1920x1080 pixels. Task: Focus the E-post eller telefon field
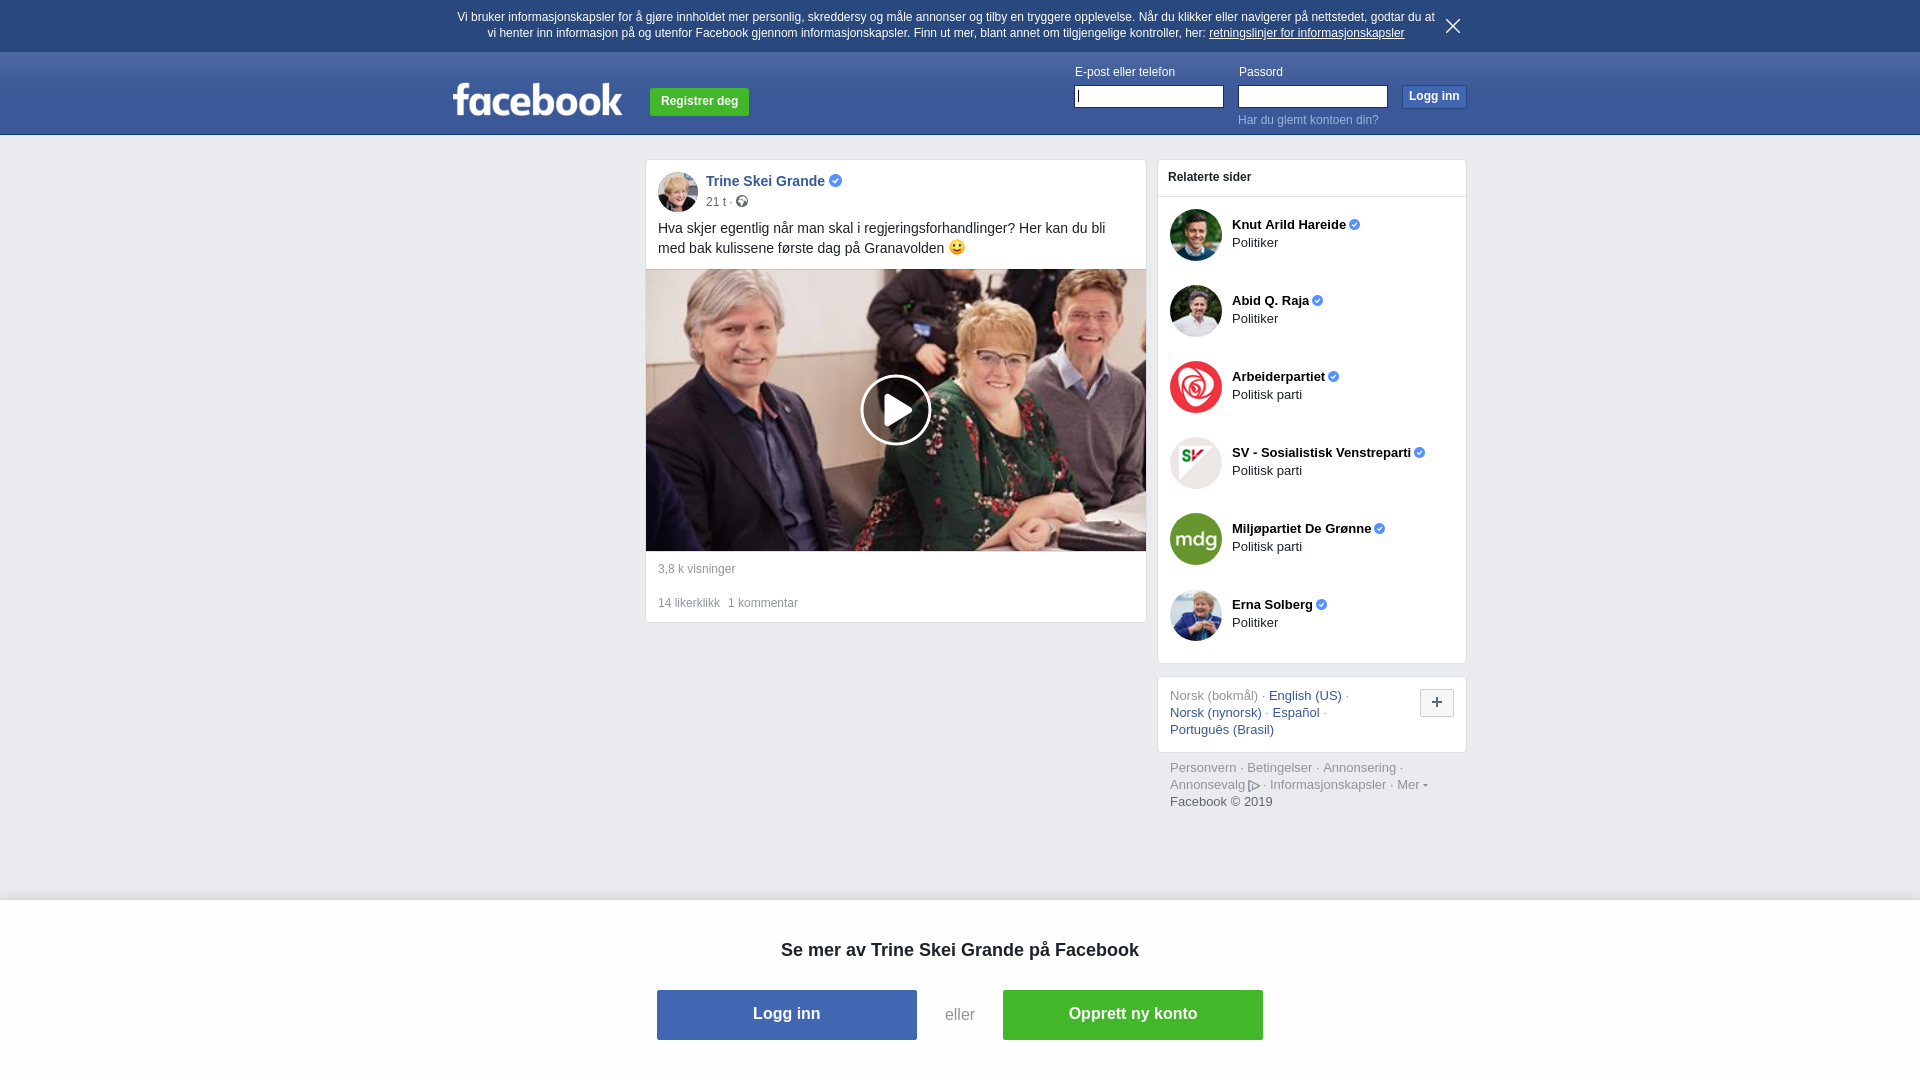coord(1149,96)
